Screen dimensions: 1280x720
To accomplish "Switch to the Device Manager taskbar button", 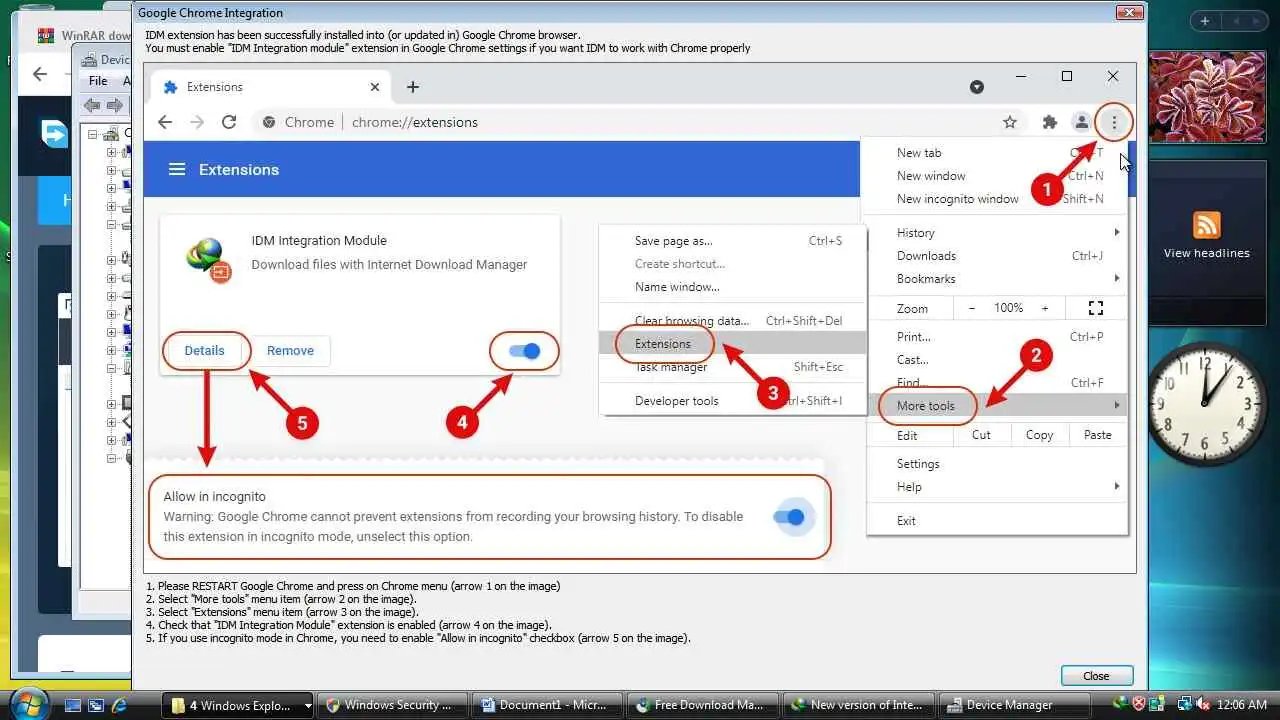I will click(1015, 706).
